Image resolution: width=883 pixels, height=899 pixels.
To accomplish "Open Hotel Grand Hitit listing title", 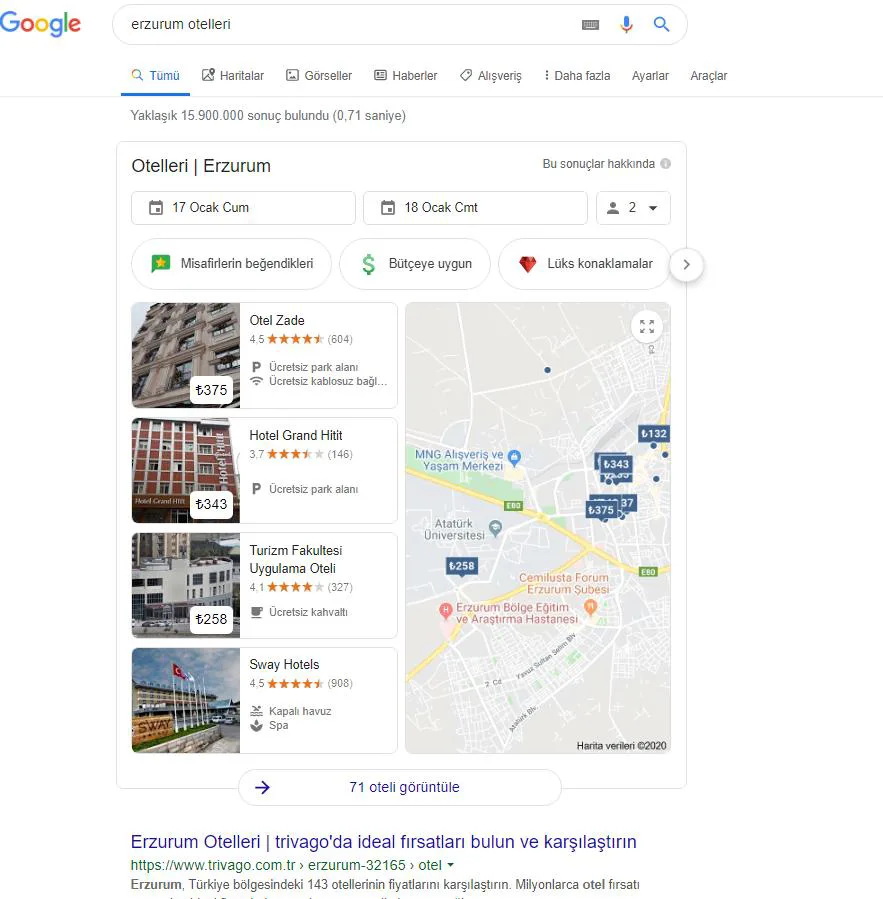I will coord(296,435).
